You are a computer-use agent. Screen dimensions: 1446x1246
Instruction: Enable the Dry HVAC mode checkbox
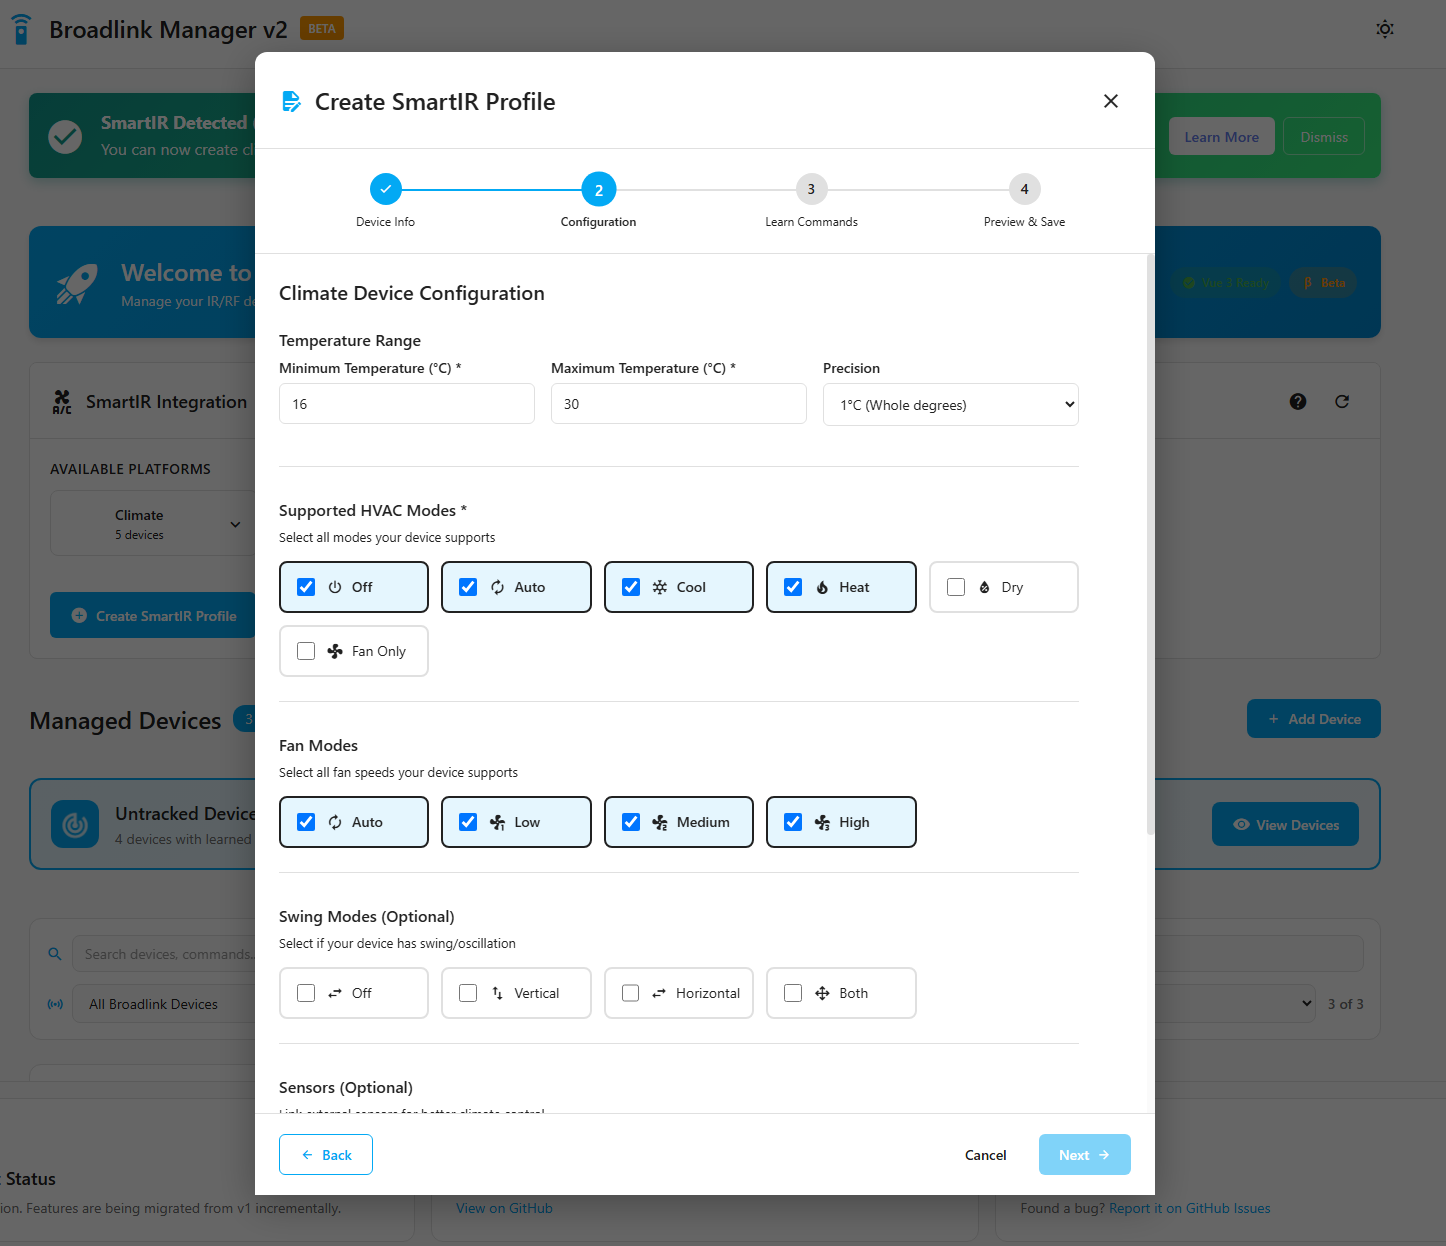pos(956,587)
